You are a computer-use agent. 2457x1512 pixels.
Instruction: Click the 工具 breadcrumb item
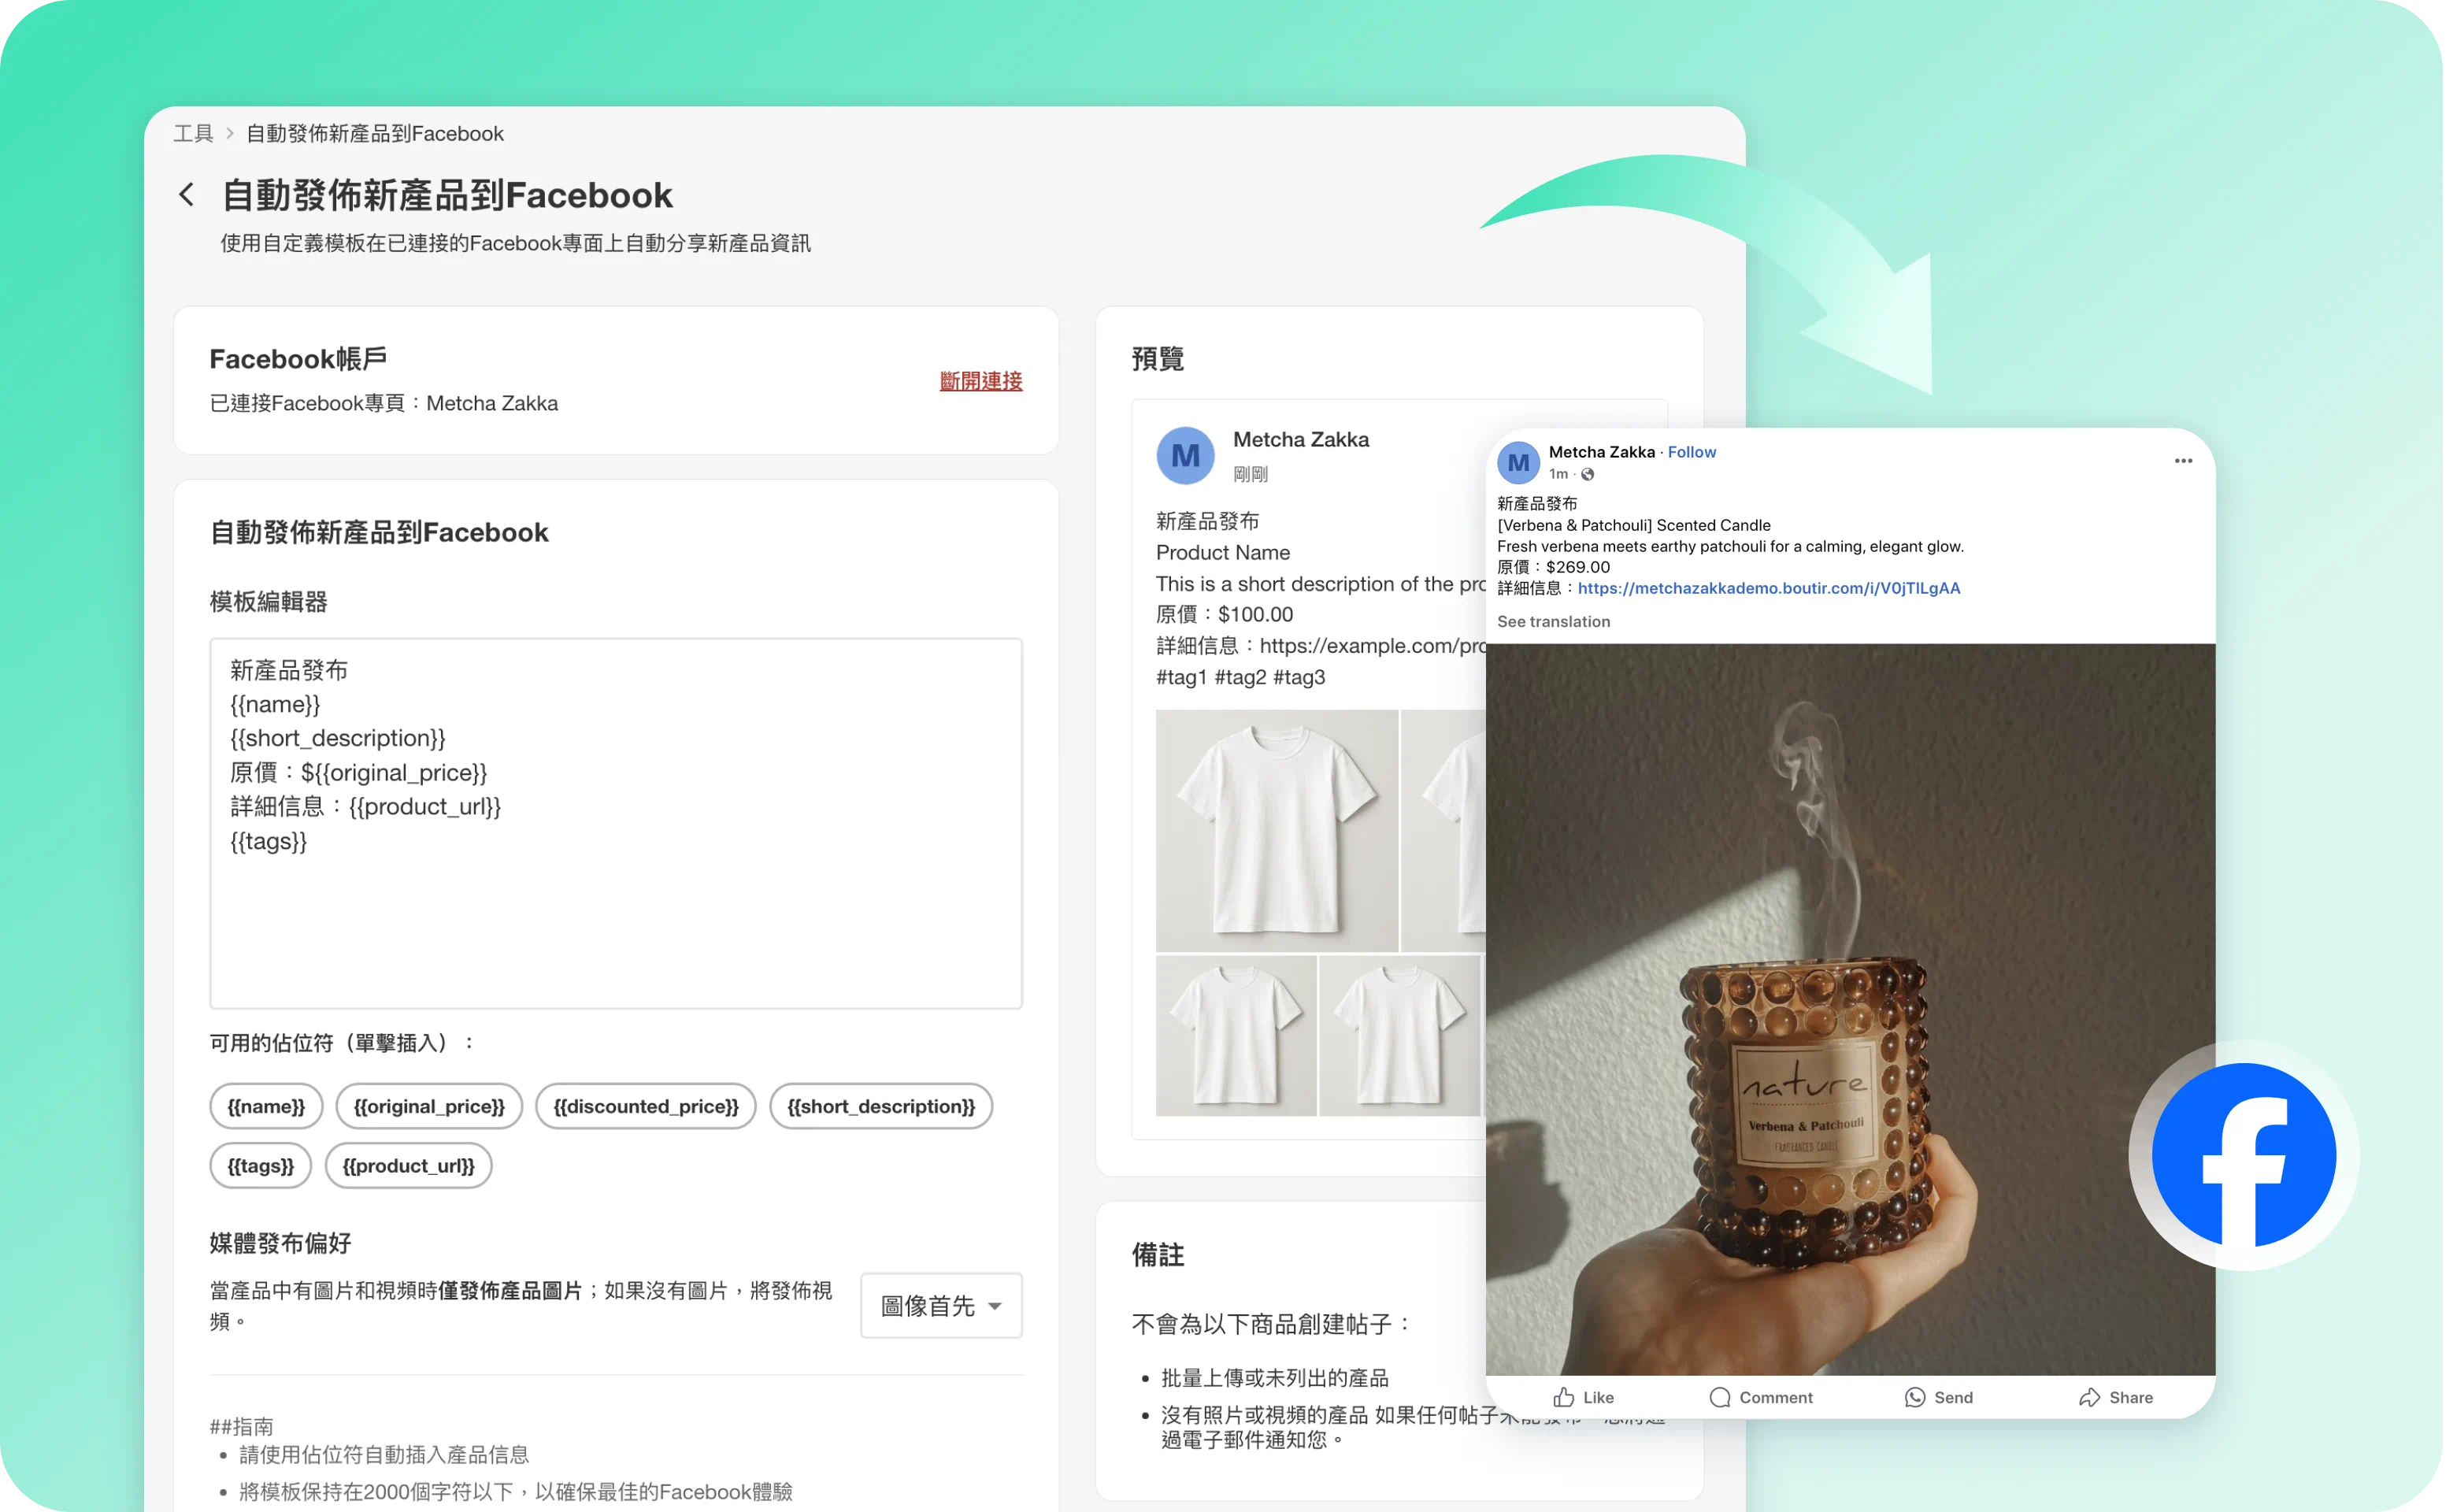193,134
